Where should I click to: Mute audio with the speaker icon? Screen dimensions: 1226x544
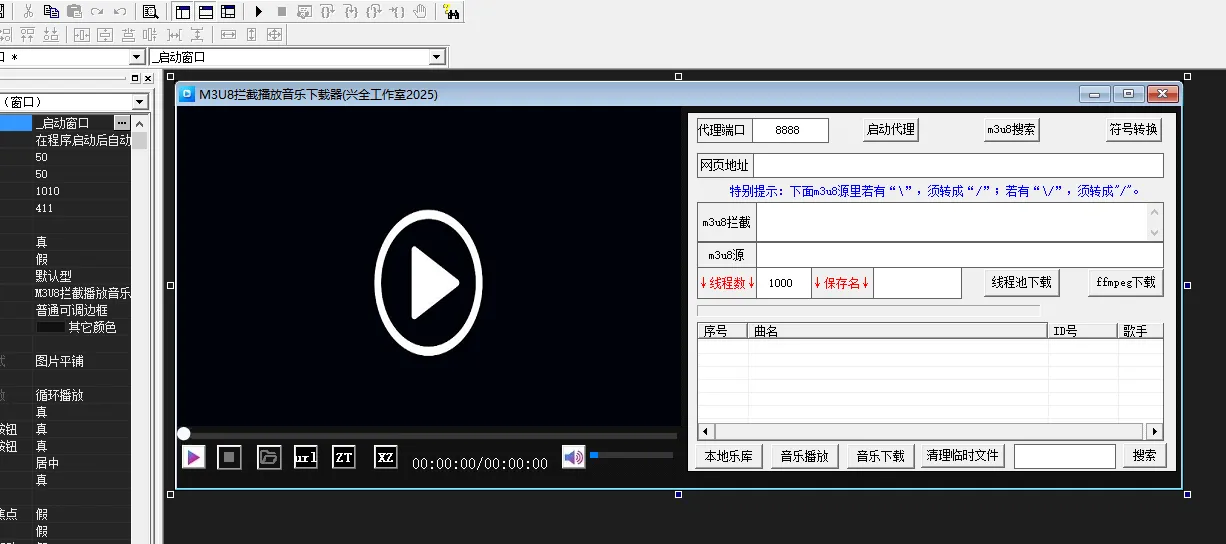573,457
